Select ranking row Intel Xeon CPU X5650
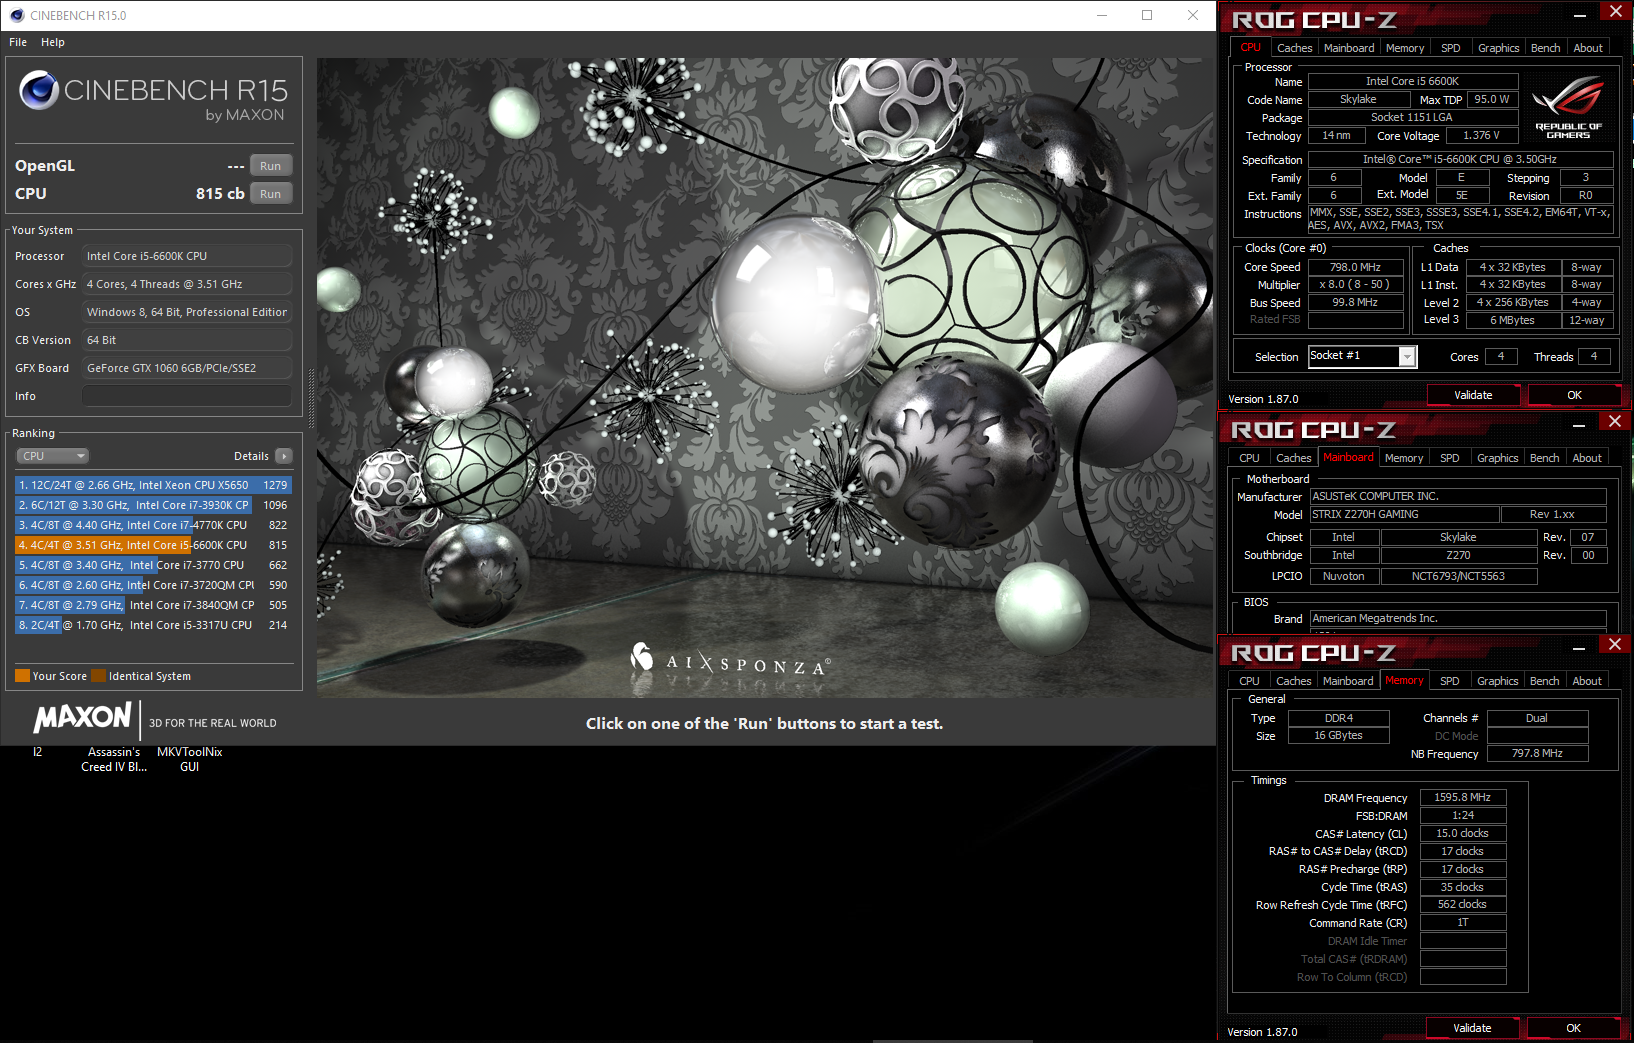Screen dimensions: 1634x1043 point(153,485)
